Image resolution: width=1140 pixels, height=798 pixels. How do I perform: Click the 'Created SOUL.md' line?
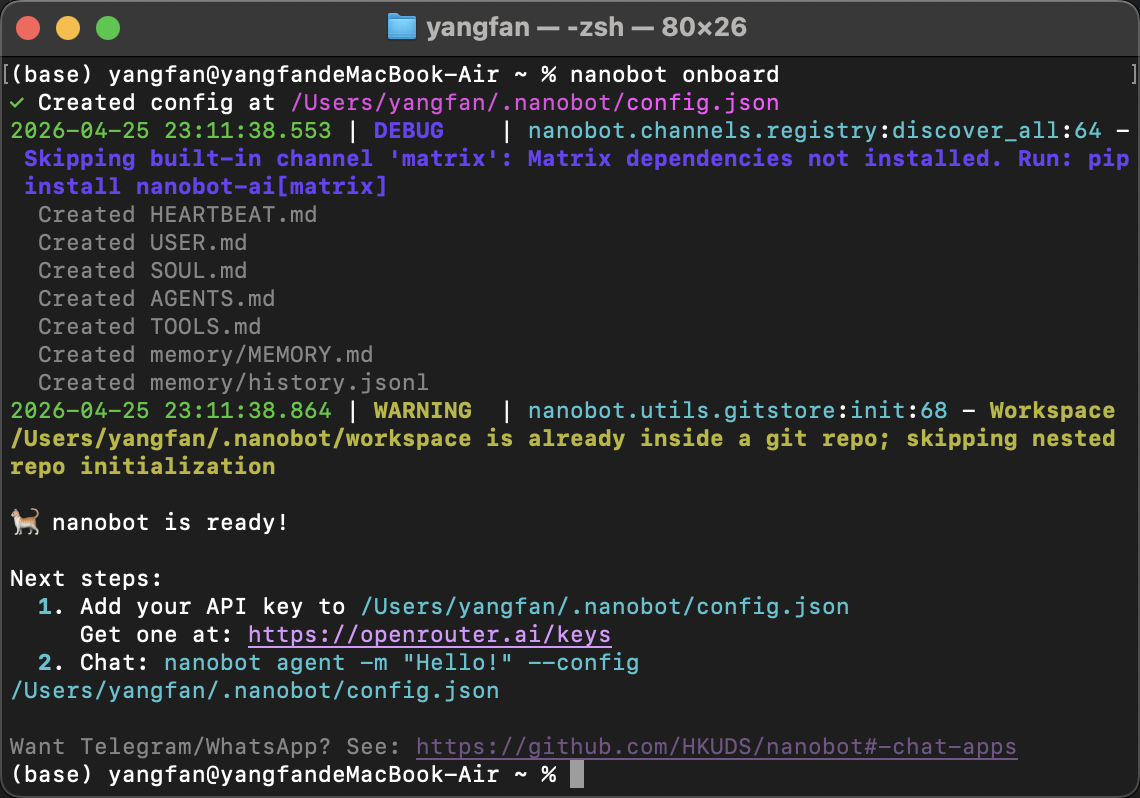coord(142,270)
